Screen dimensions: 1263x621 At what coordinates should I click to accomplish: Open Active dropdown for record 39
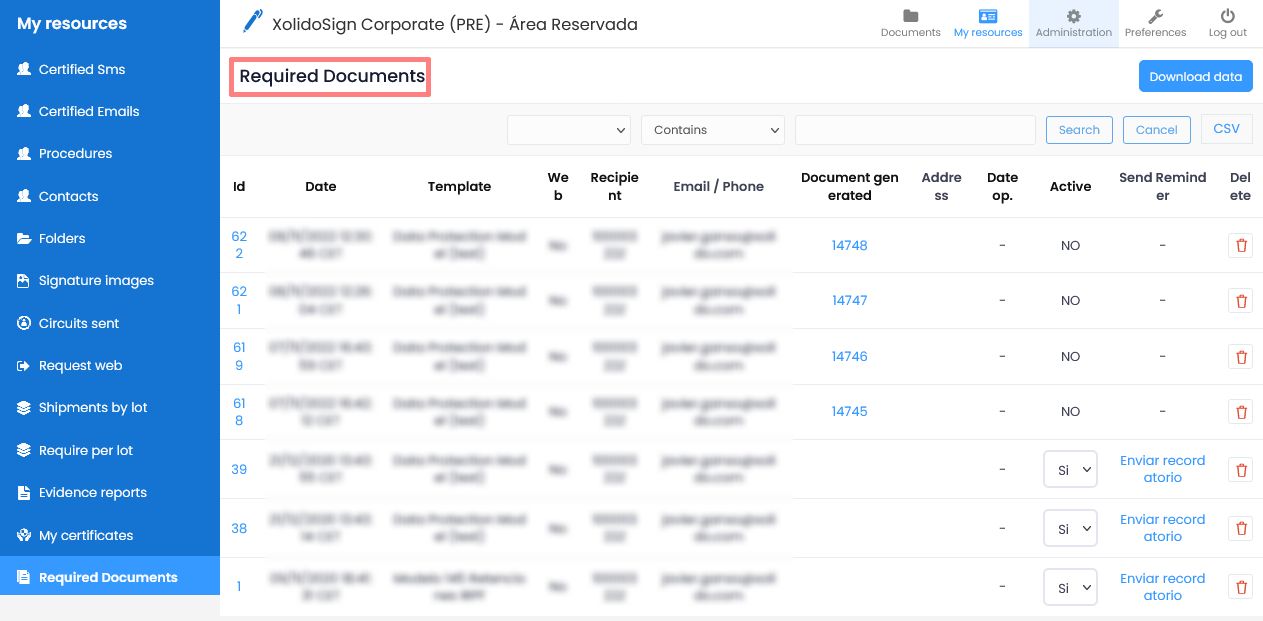click(x=1069, y=470)
